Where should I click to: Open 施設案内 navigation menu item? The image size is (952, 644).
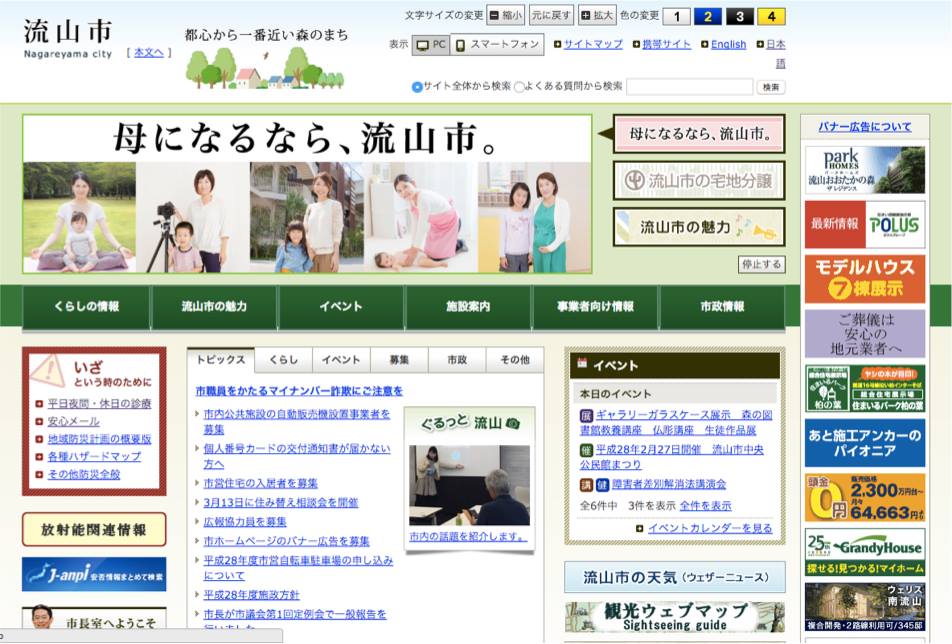[468, 307]
